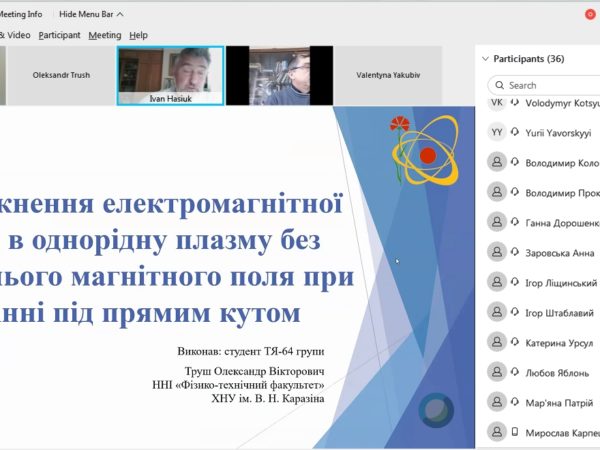Screen dimensions: 600x450
Task: Click the headset icon next to Заровська Анна
Action: 516,253
